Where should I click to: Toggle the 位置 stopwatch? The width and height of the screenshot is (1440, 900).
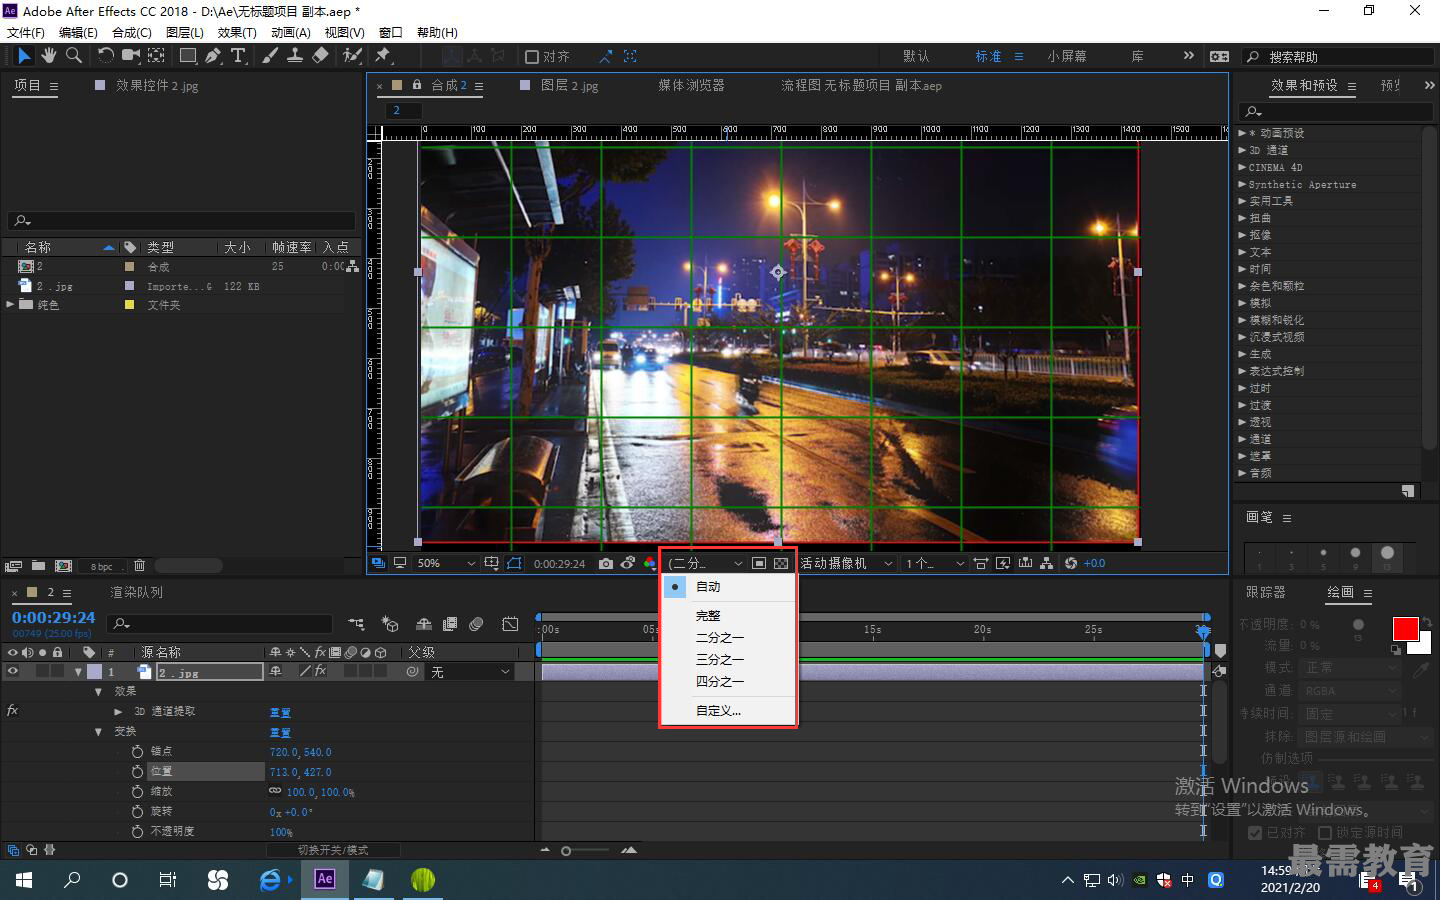click(x=138, y=771)
